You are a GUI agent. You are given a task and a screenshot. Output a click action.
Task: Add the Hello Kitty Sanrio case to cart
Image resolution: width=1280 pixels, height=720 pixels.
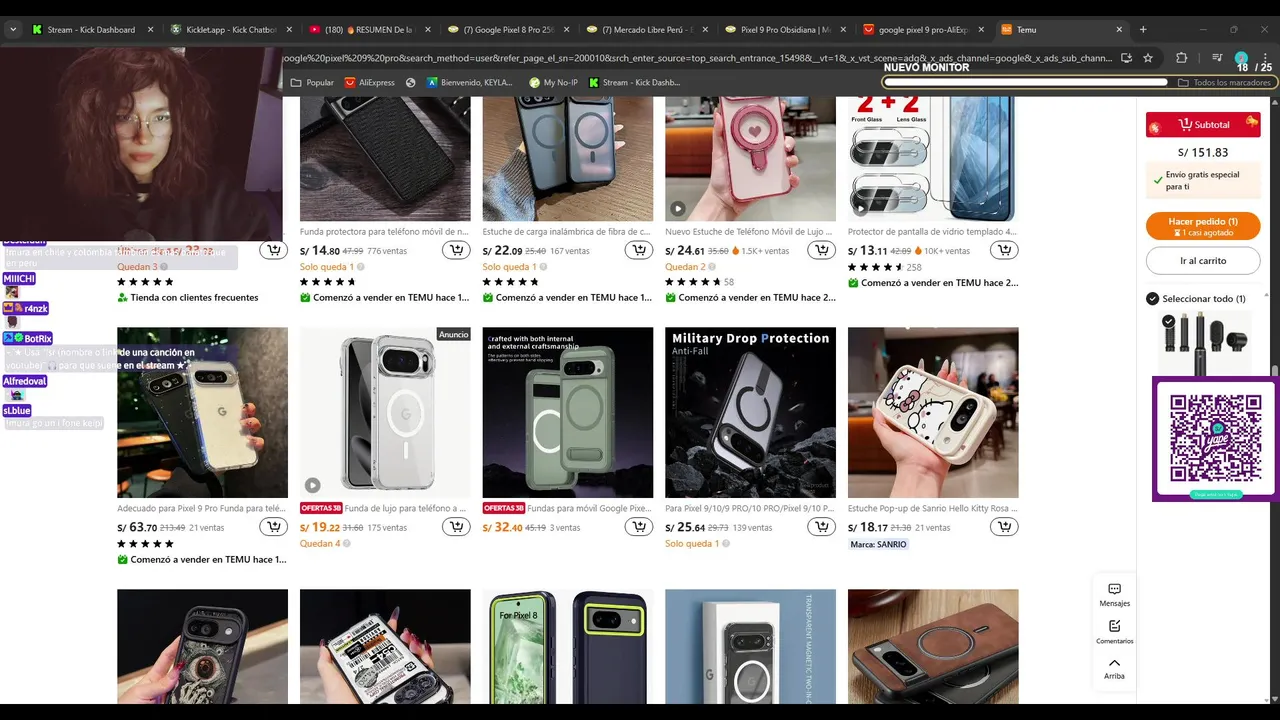pyautogui.click(x=1004, y=527)
